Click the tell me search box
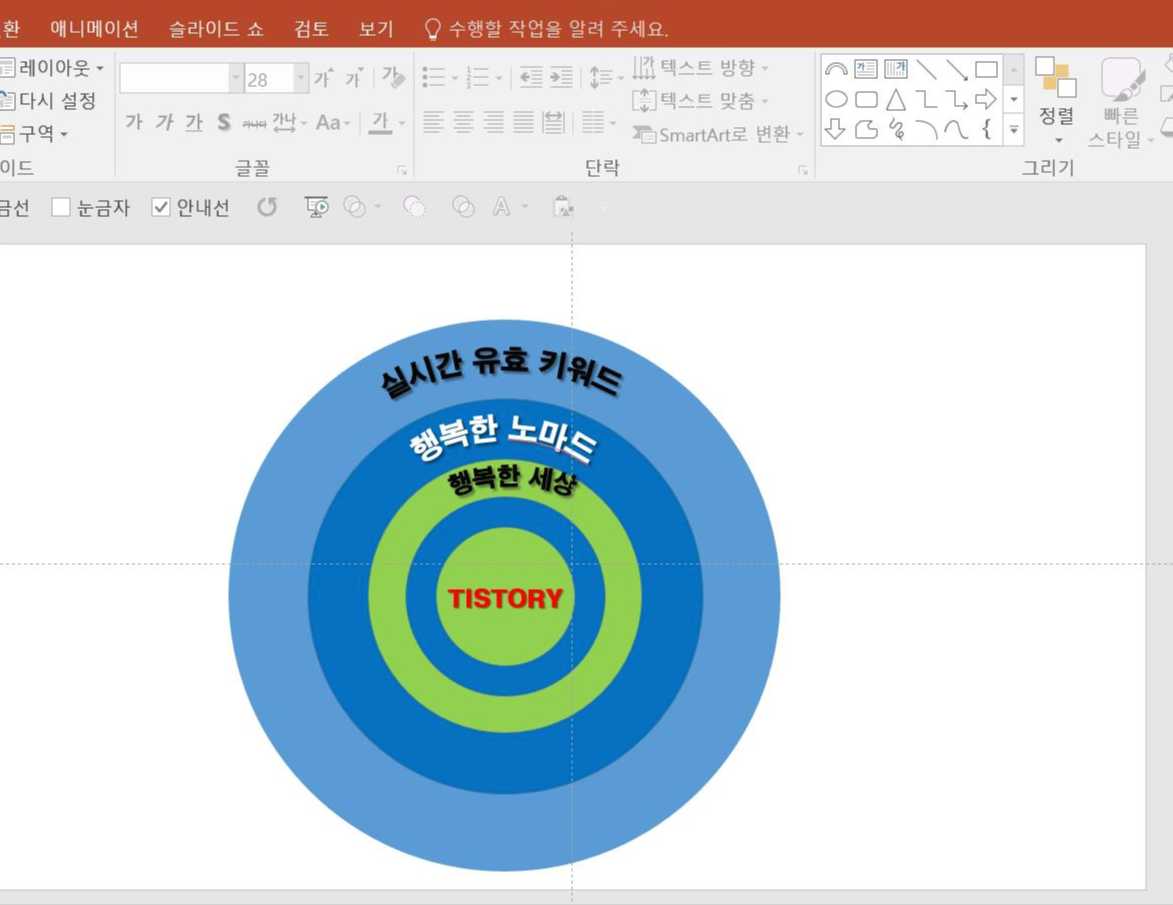Viewport: 1173px width, 905px height. (546, 28)
